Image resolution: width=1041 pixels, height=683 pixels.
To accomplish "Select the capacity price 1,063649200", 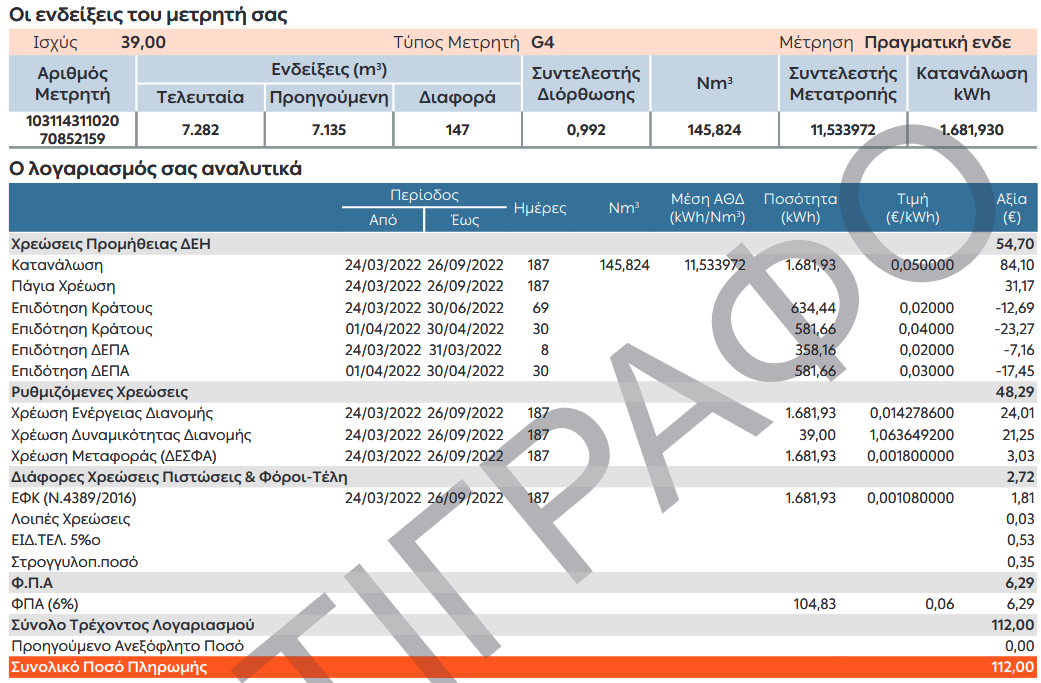I will click(912, 435).
